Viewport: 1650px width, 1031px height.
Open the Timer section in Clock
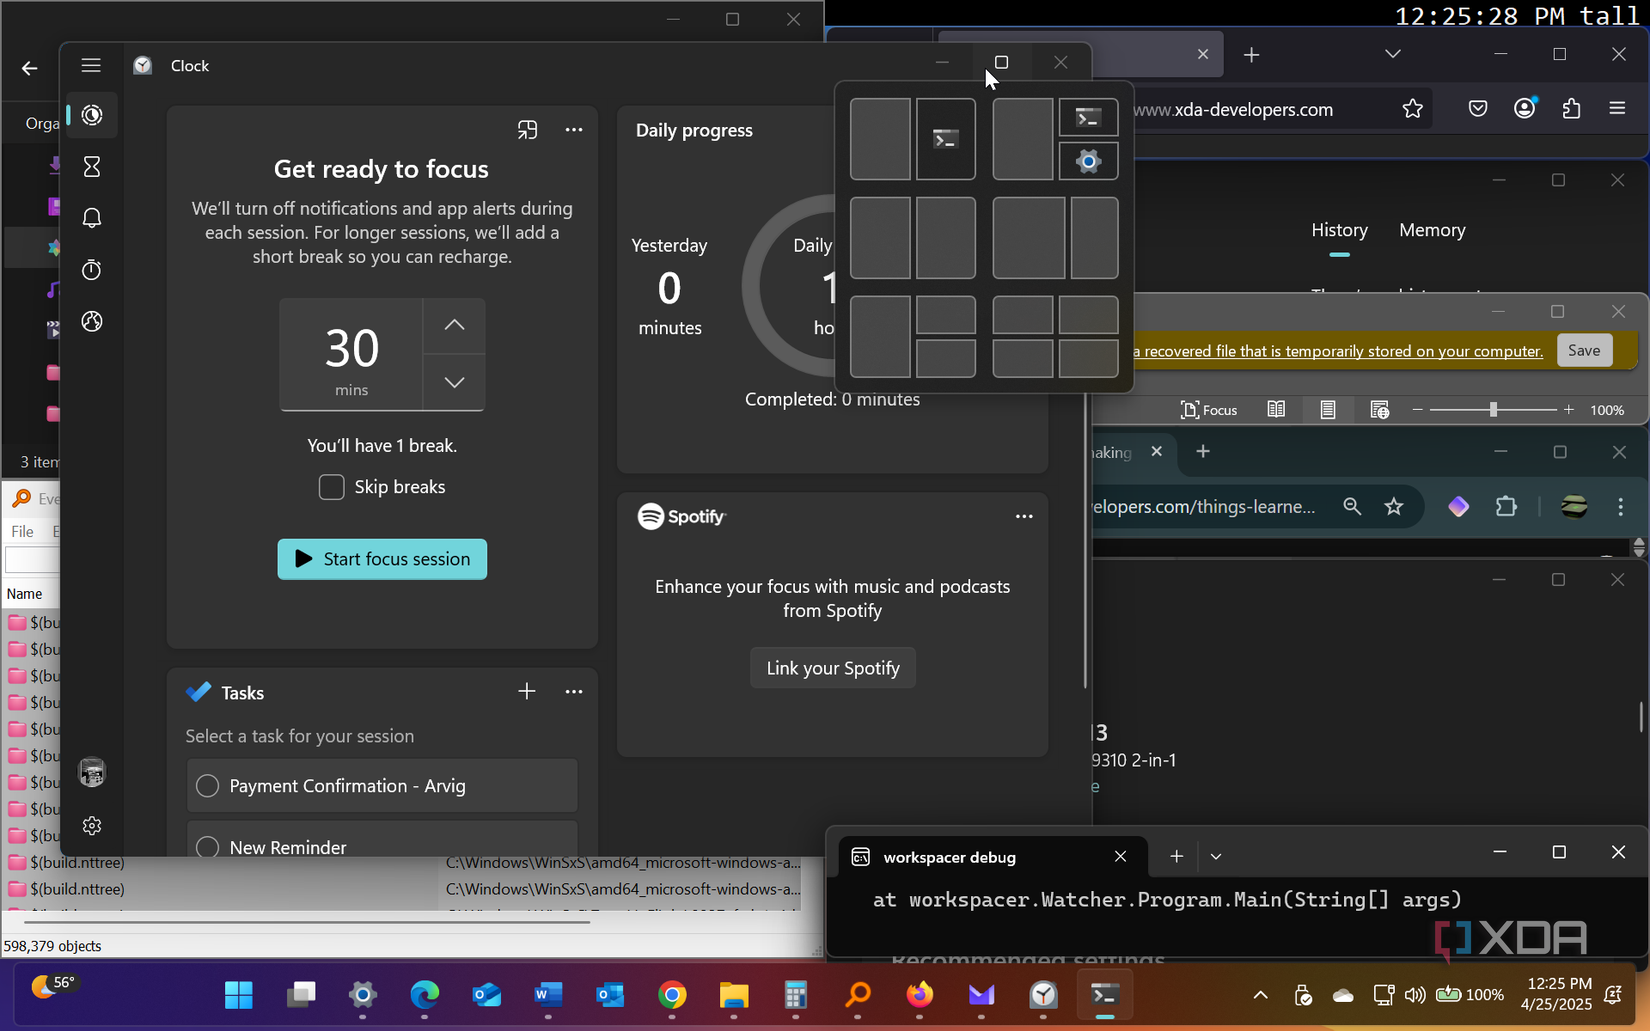pos(91,166)
